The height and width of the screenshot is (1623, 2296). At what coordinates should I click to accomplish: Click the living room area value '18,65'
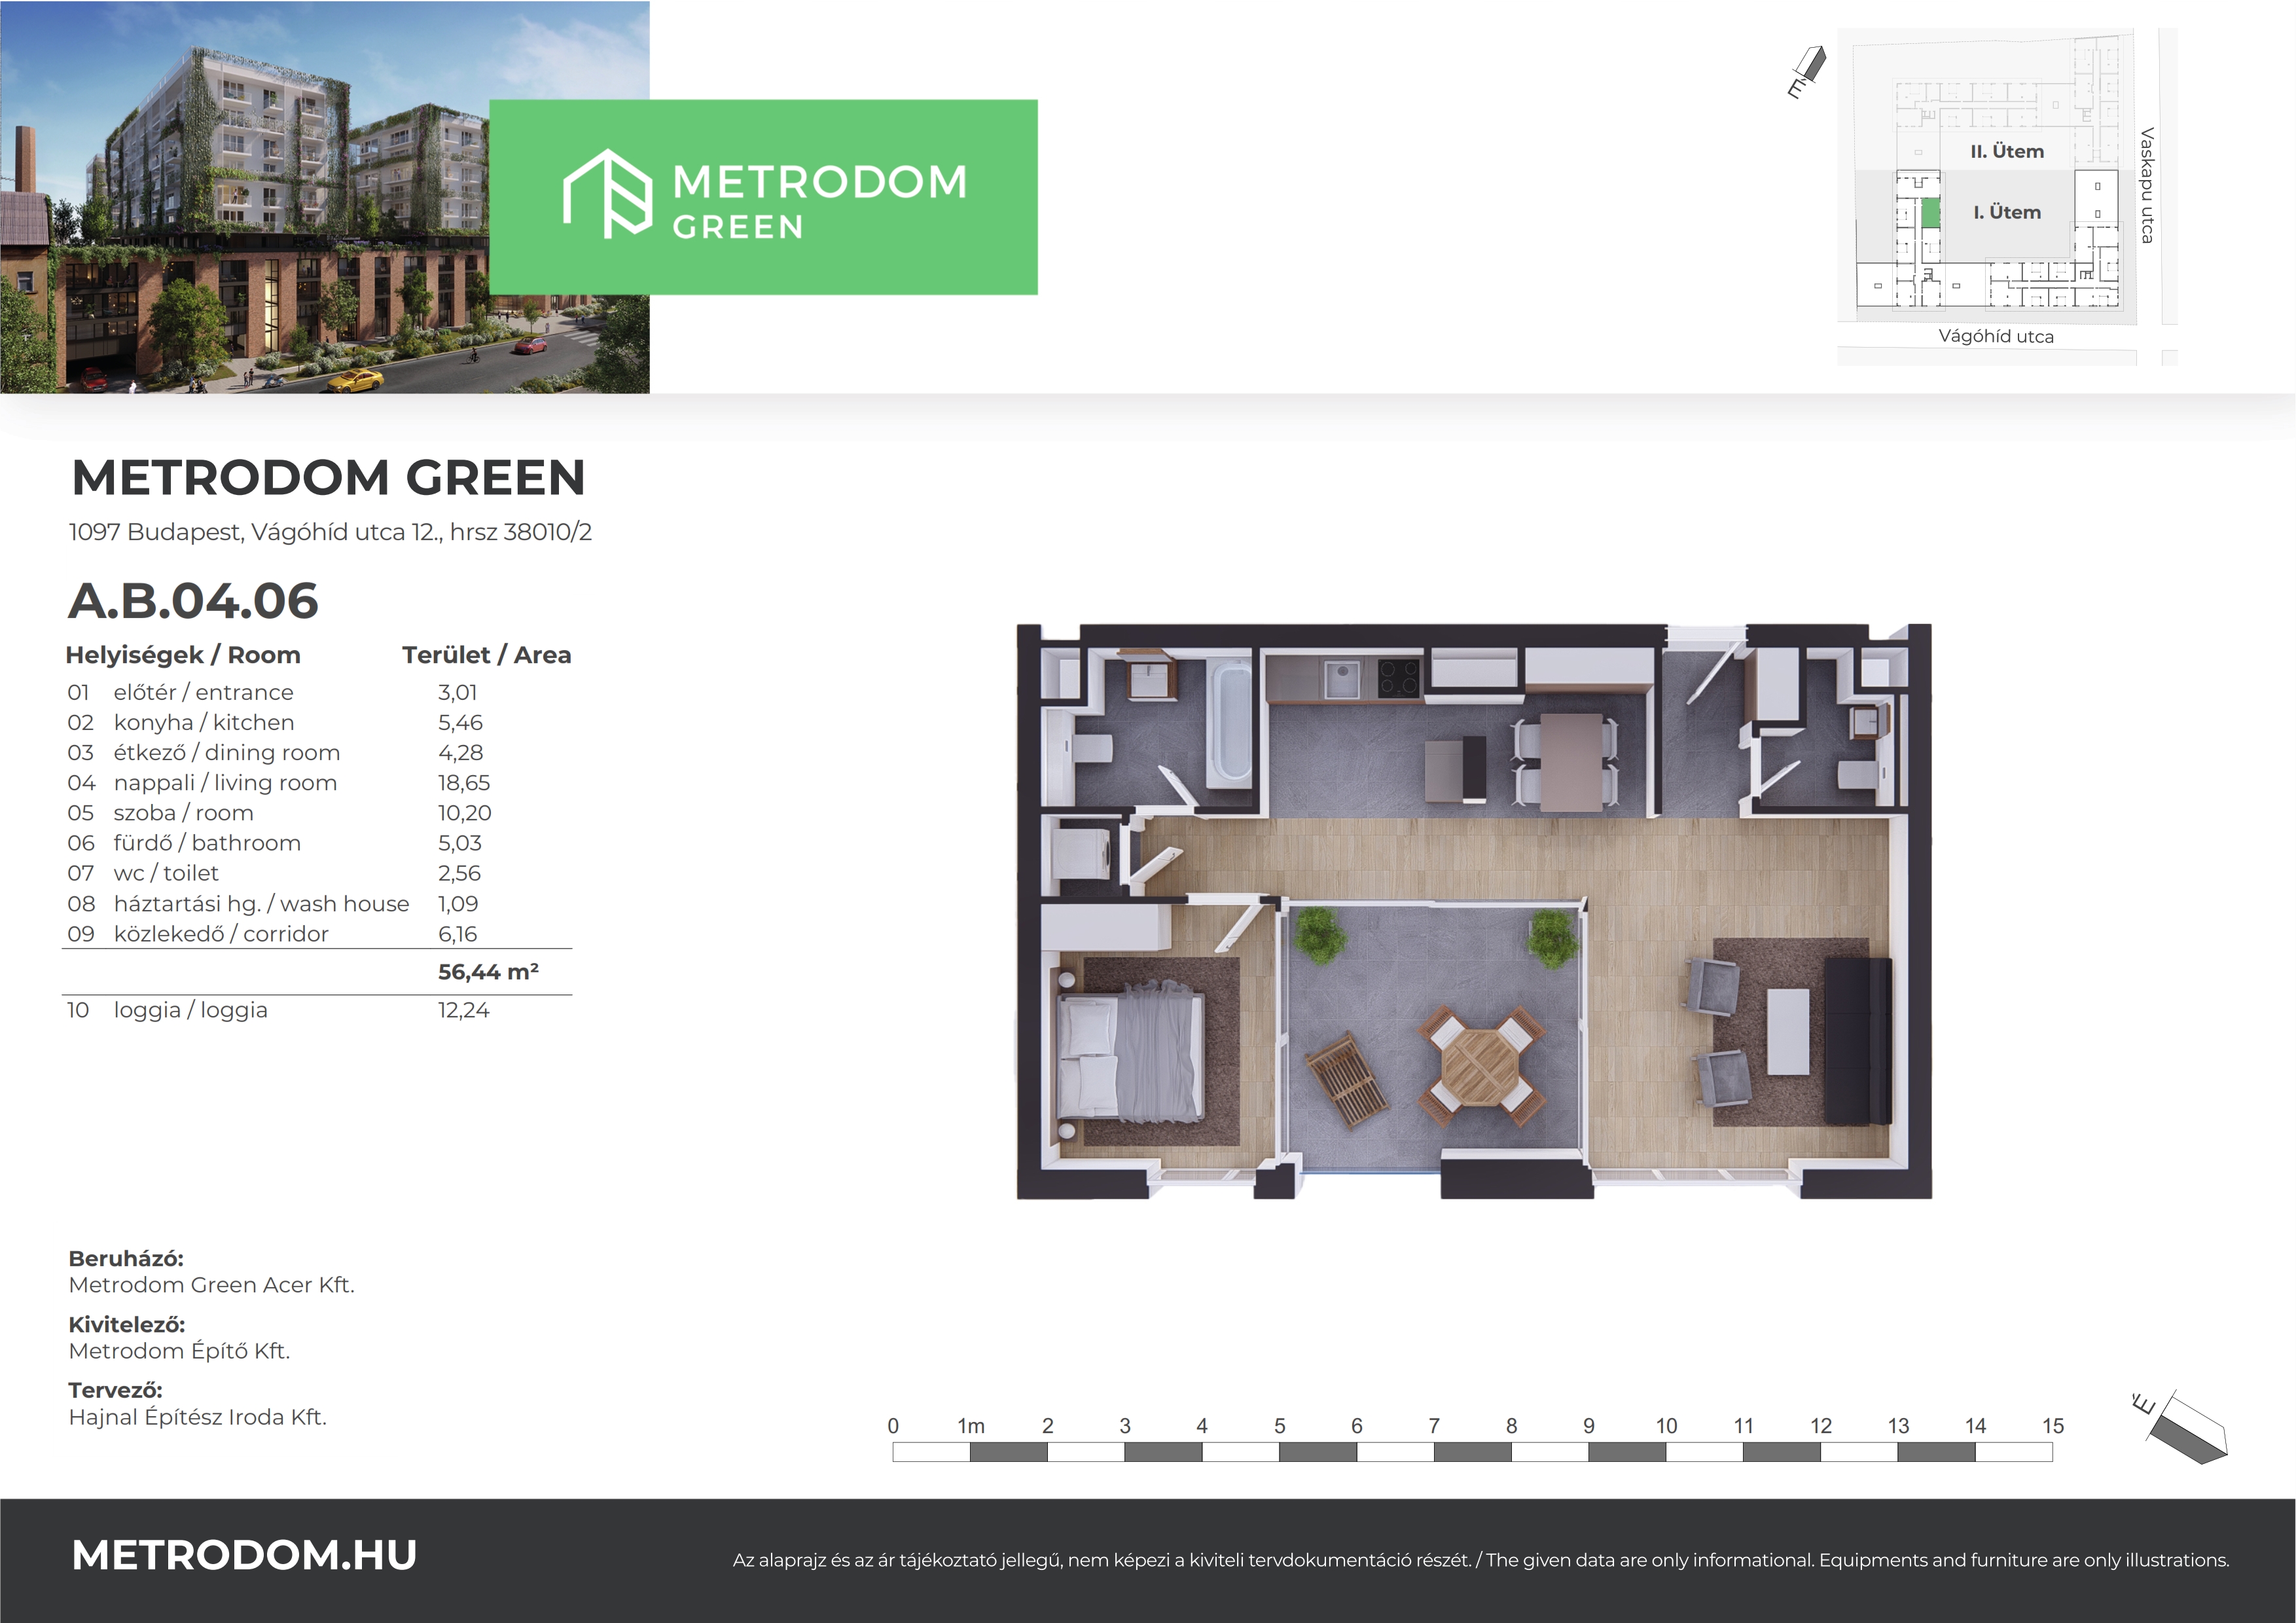464,783
